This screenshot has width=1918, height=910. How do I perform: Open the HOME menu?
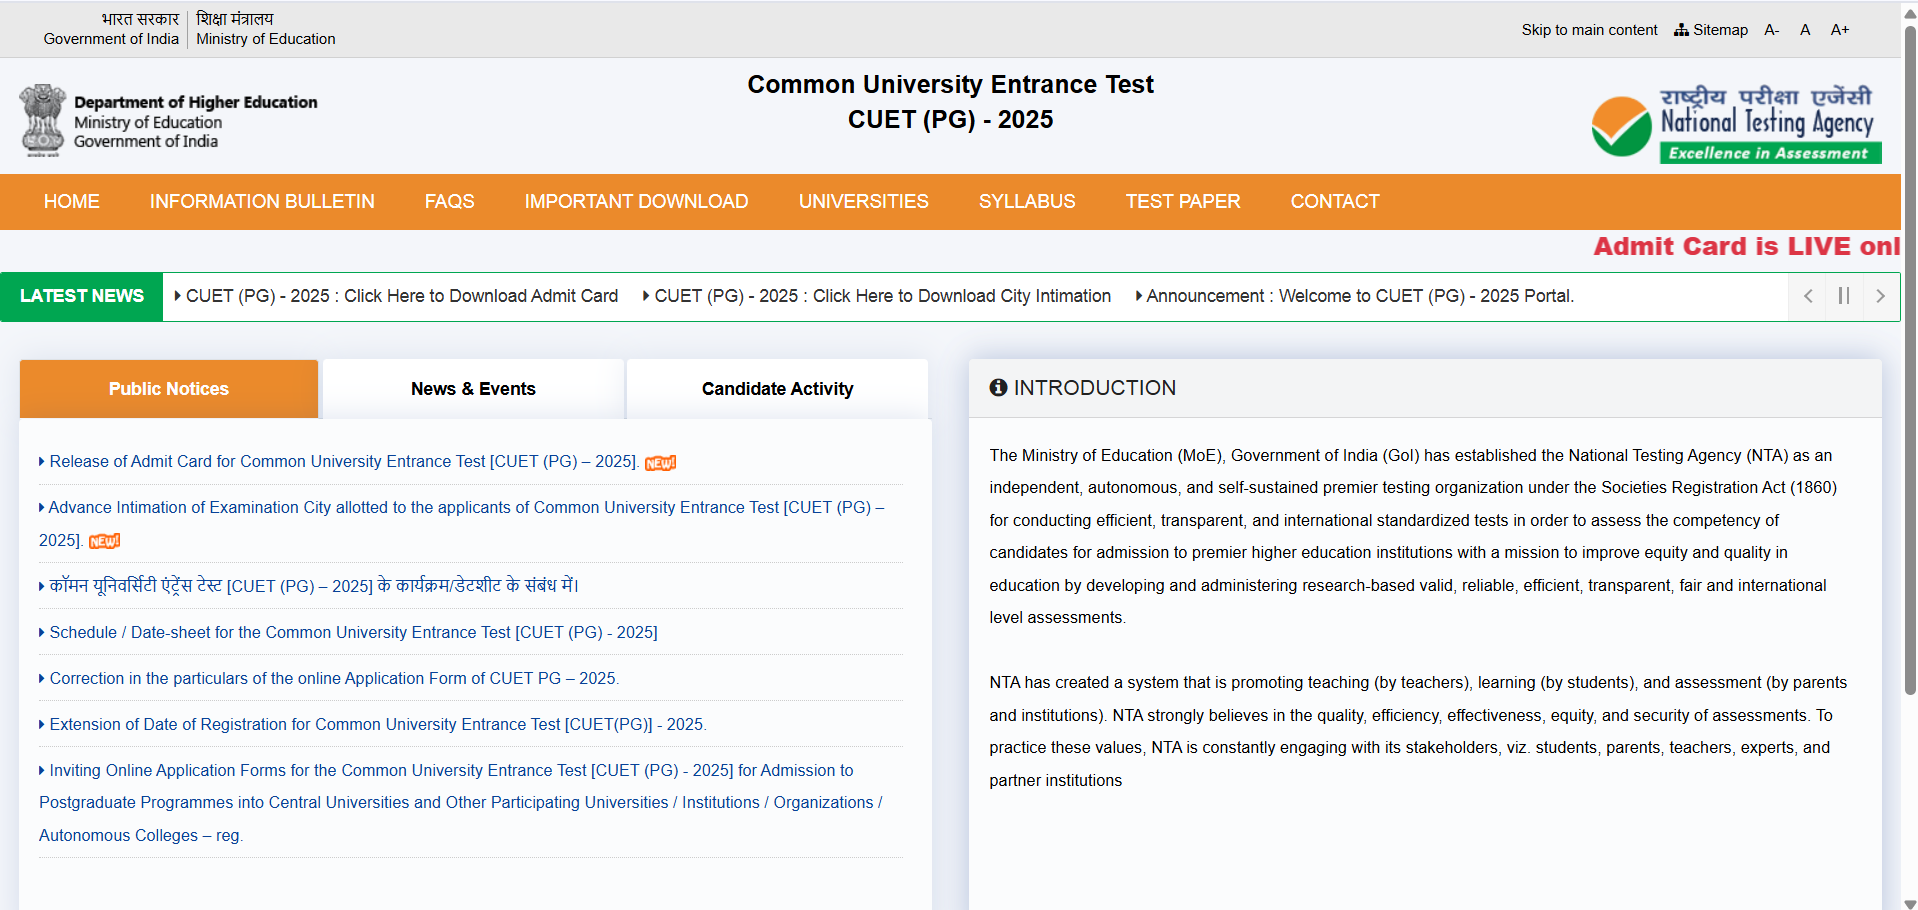72,202
